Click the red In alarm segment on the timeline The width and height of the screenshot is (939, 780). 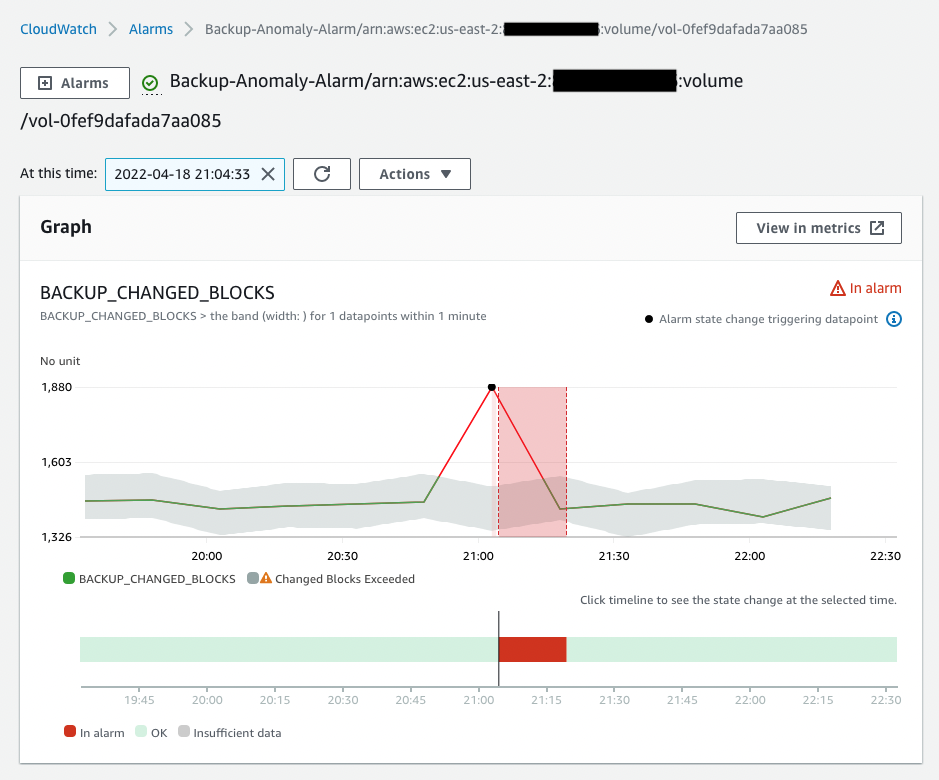point(533,649)
